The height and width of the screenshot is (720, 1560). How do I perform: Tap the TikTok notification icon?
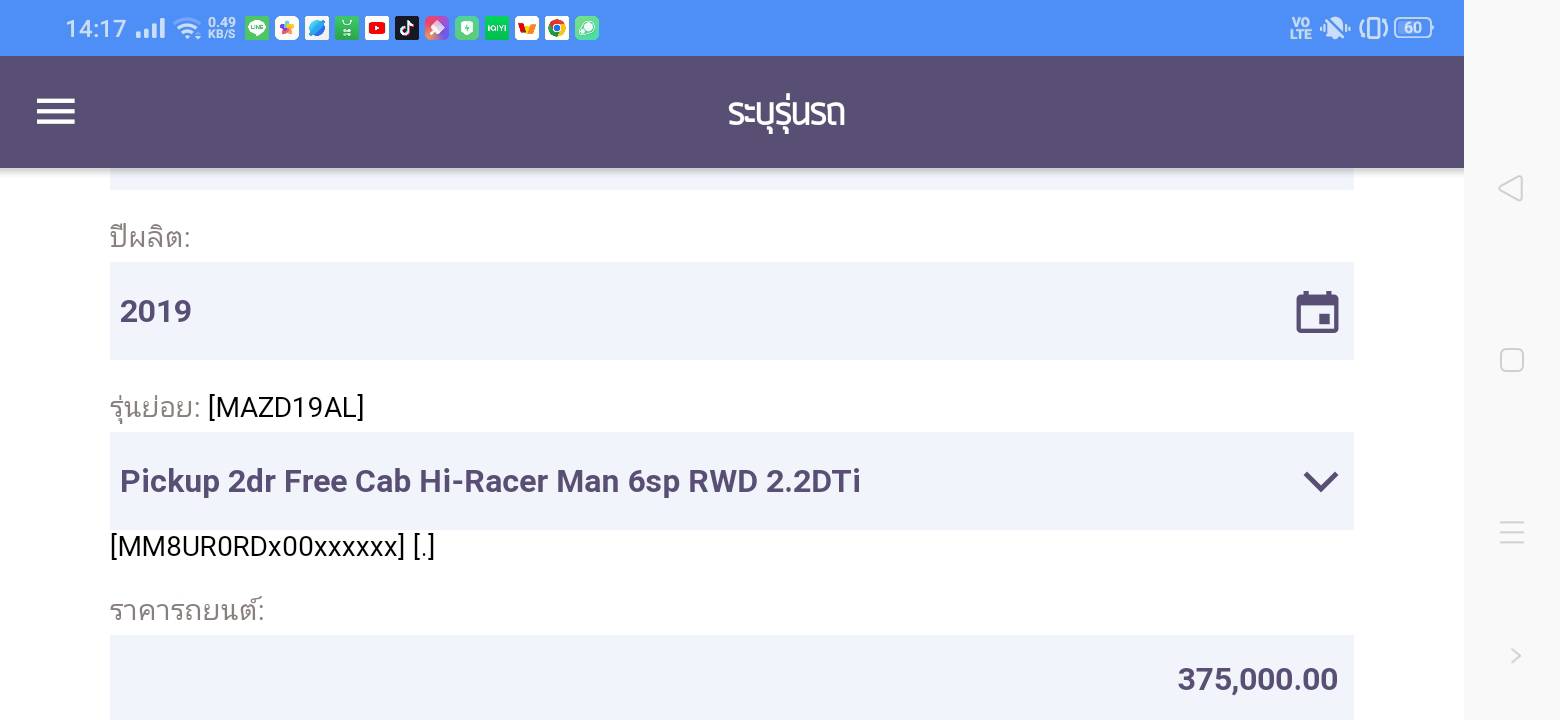click(x=407, y=28)
